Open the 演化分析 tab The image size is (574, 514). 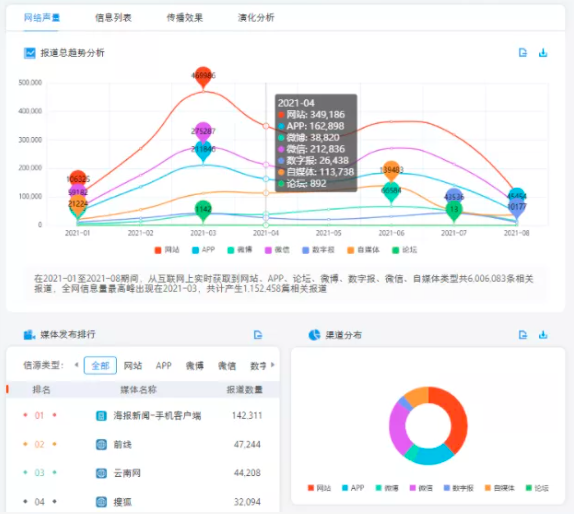pyautogui.click(x=256, y=17)
